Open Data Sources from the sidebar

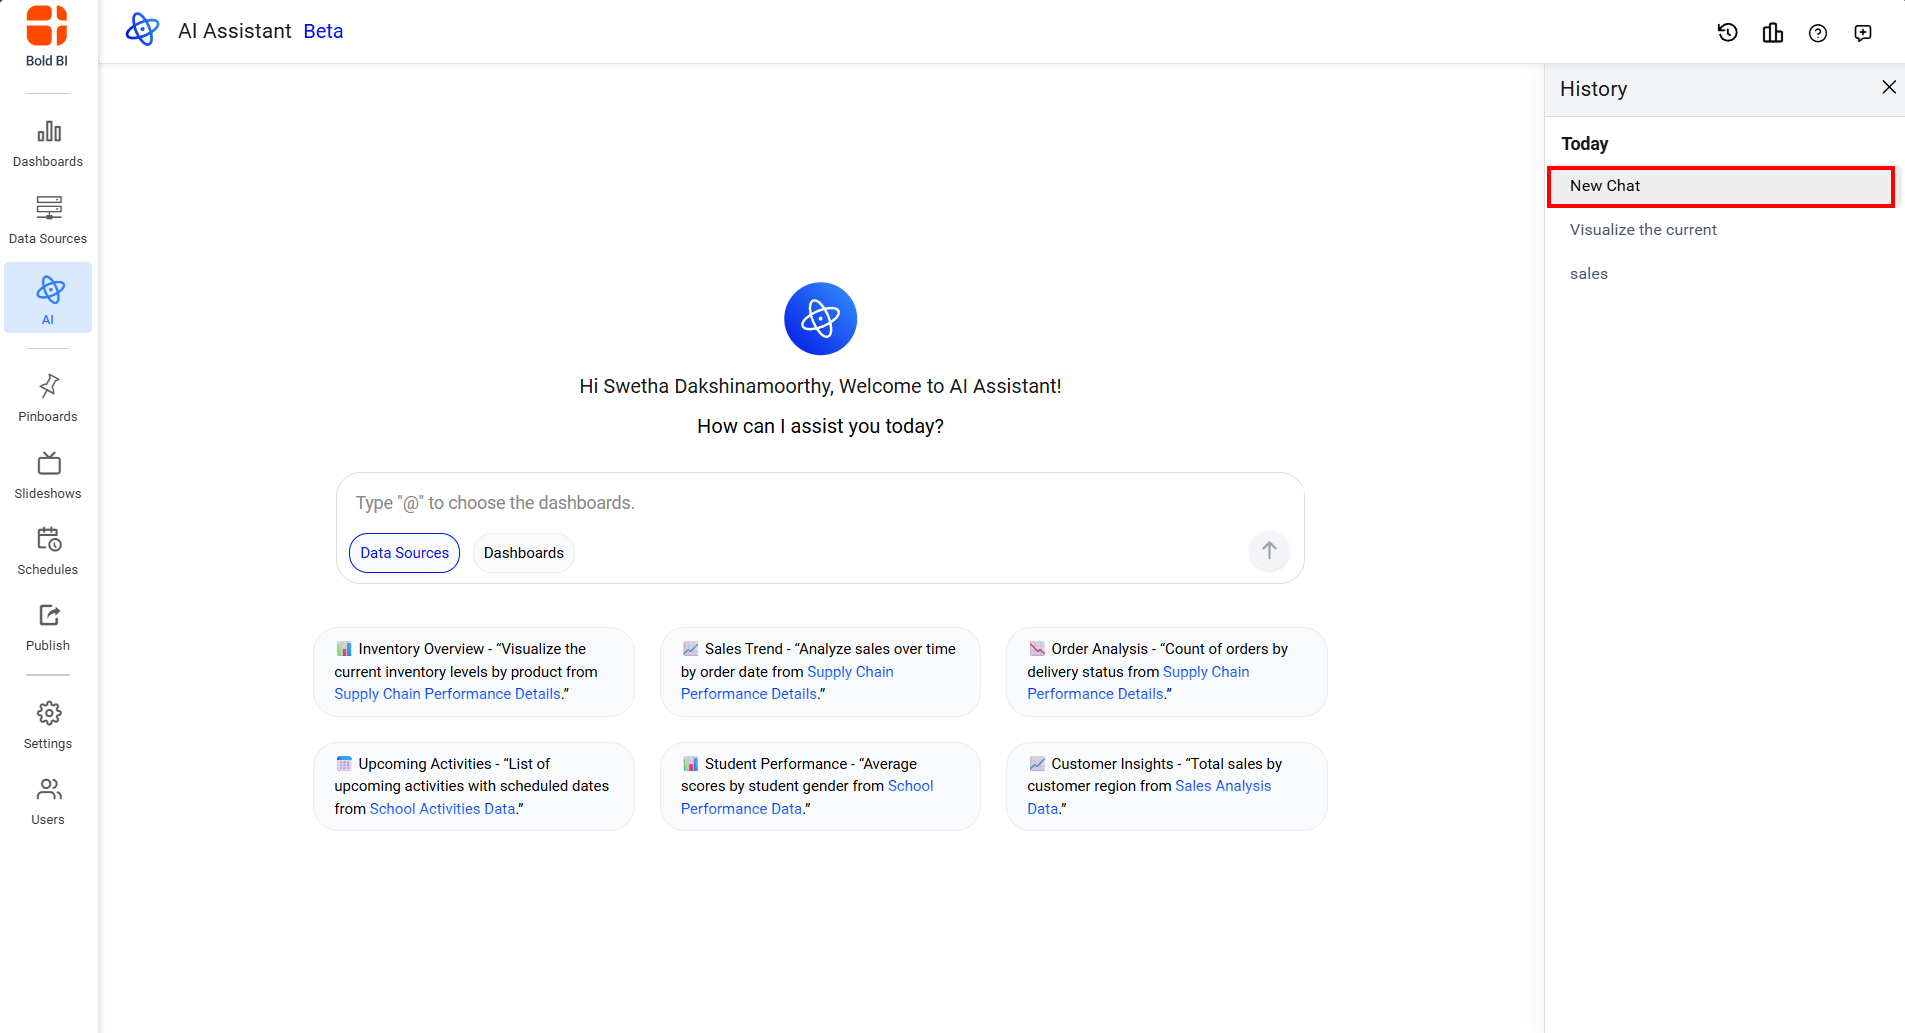(48, 220)
